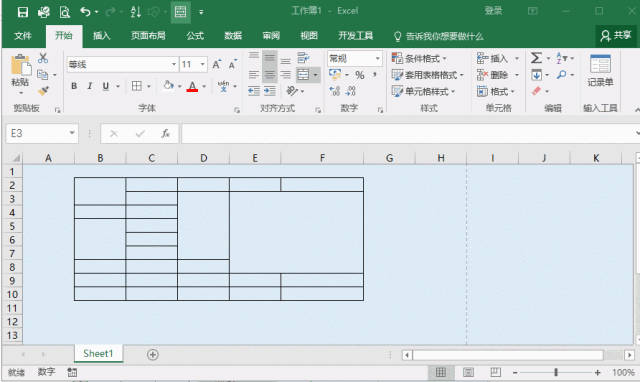Click the AutoSum sigma icon
The image size is (640, 382).
[536, 58]
